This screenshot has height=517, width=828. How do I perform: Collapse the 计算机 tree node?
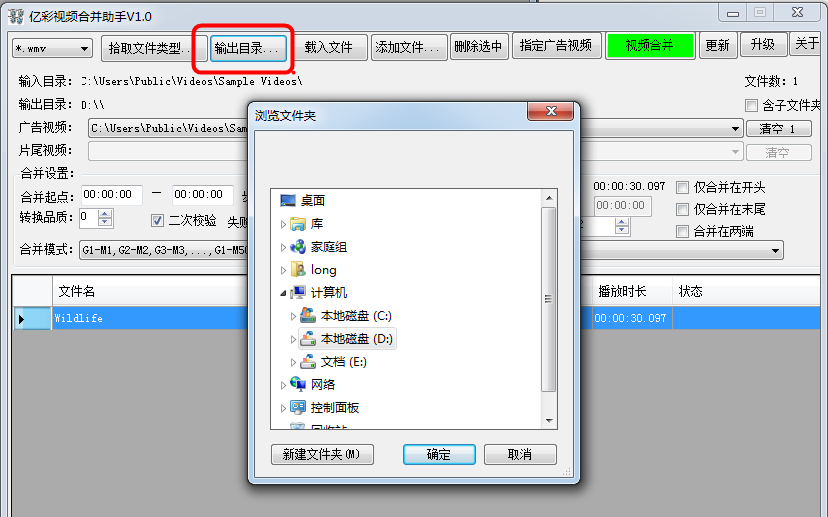[x=283, y=293]
